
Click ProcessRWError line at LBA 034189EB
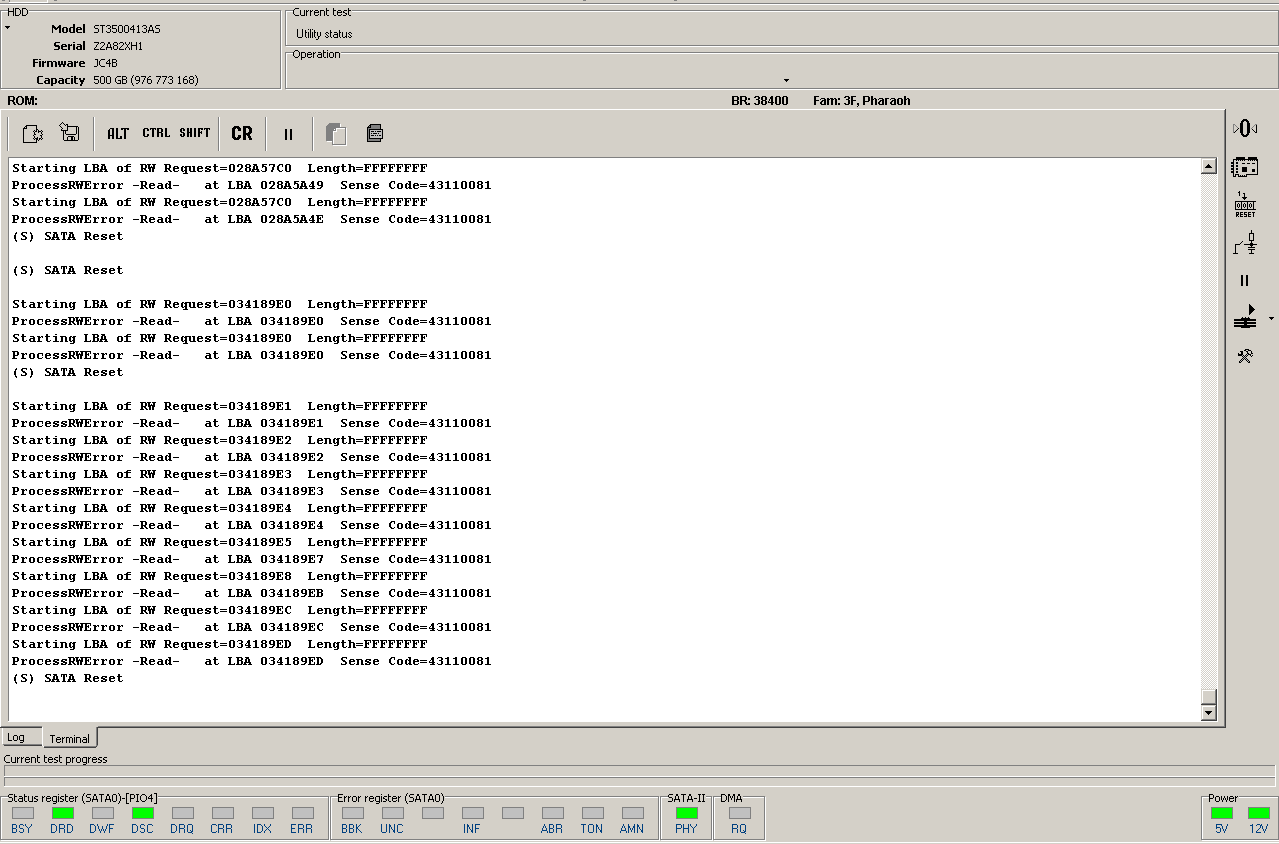(251, 593)
